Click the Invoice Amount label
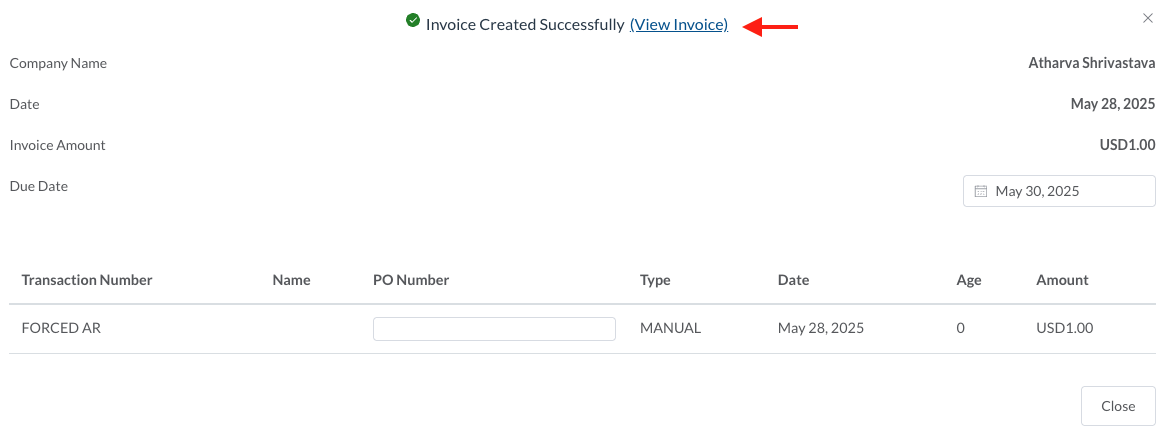 57,145
